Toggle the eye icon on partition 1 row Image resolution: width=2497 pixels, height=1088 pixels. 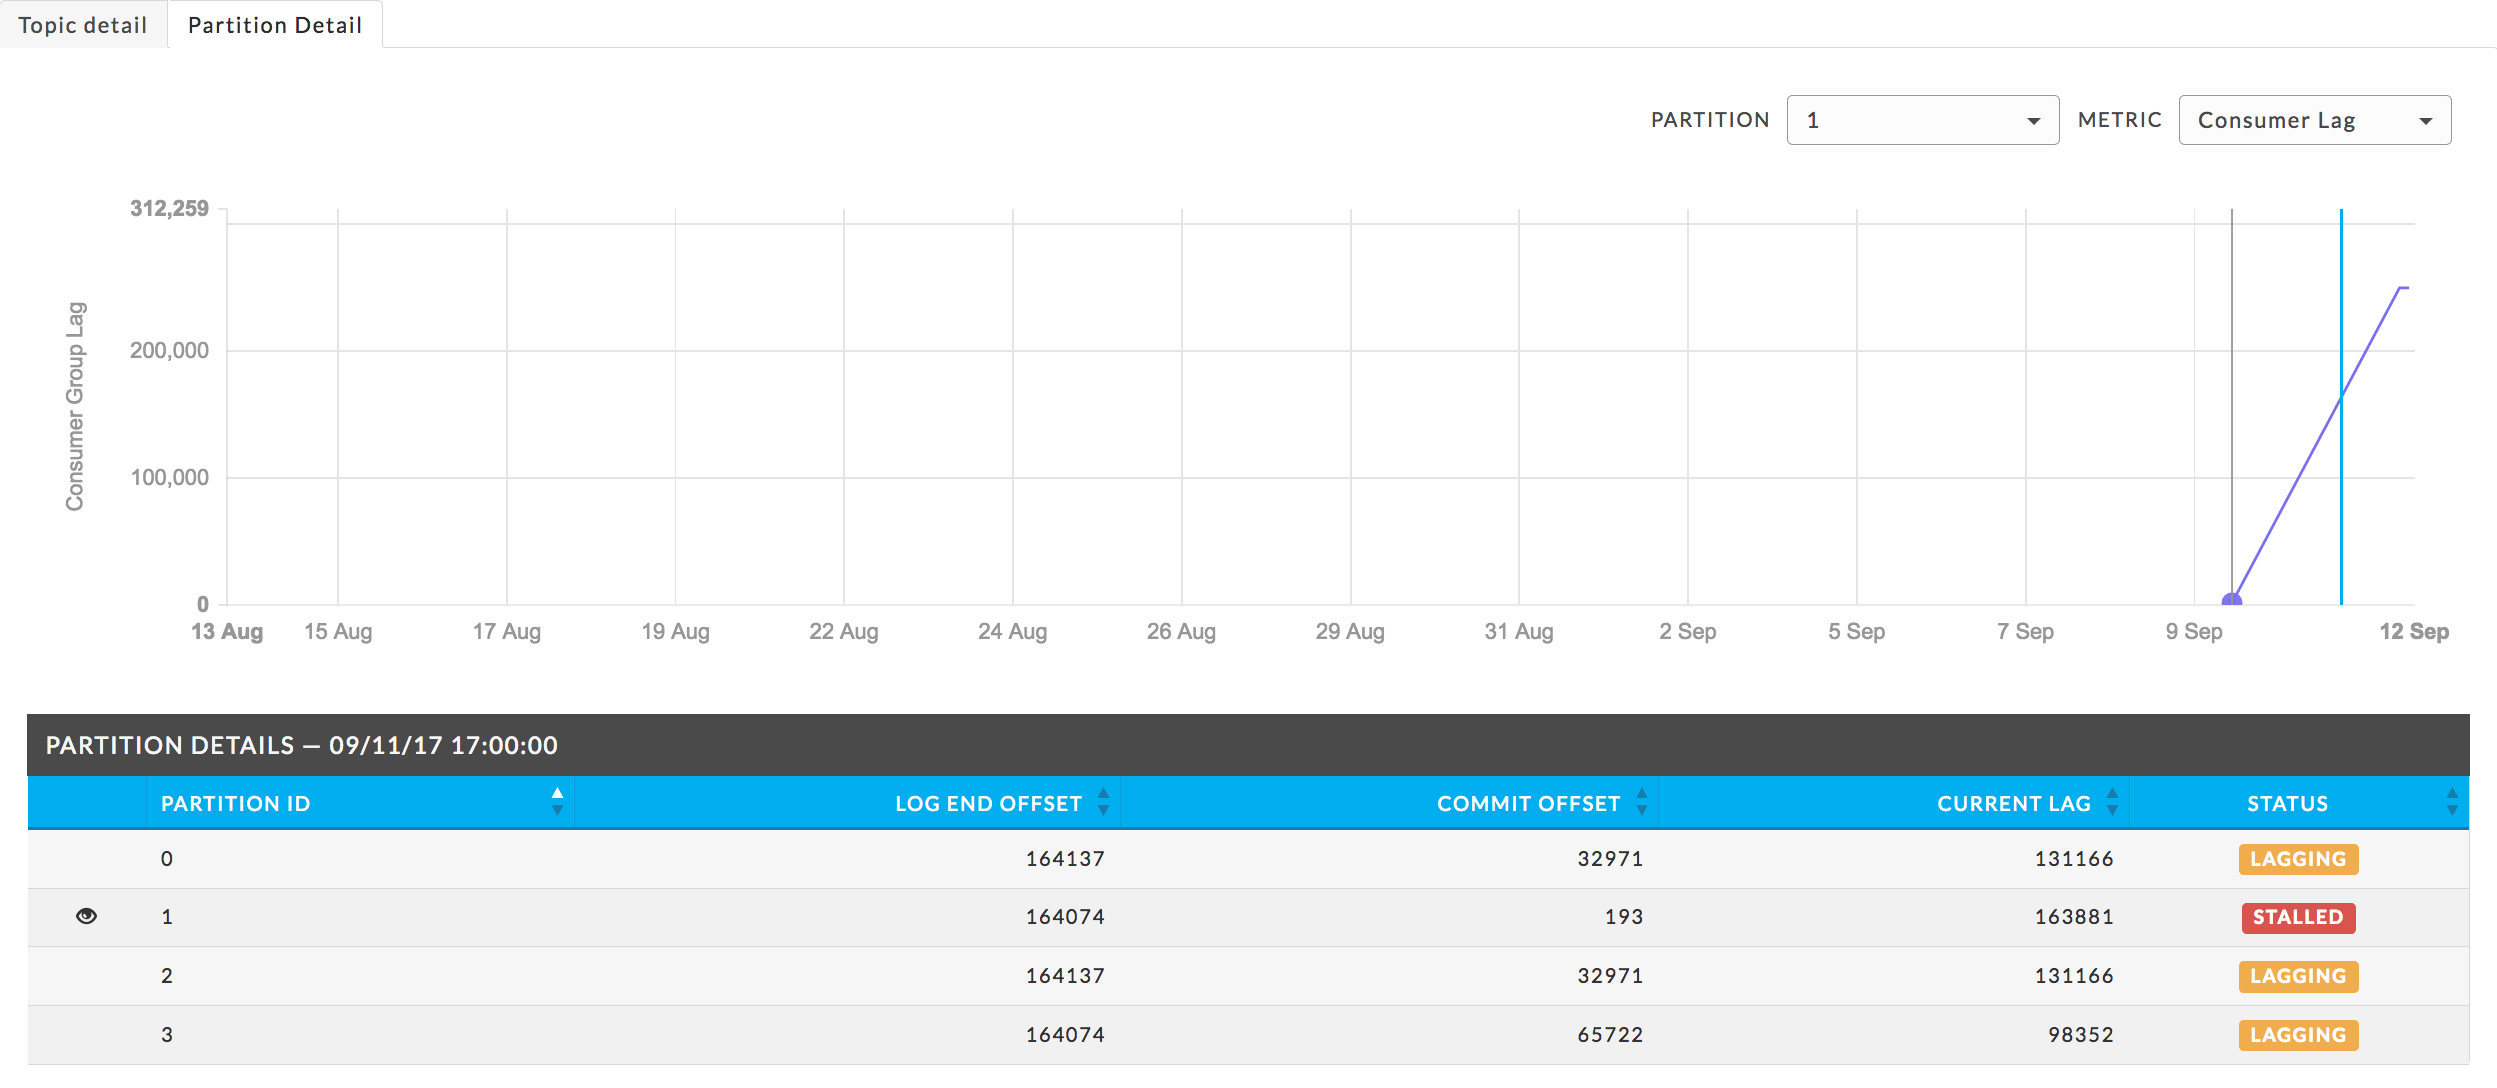click(x=87, y=916)
